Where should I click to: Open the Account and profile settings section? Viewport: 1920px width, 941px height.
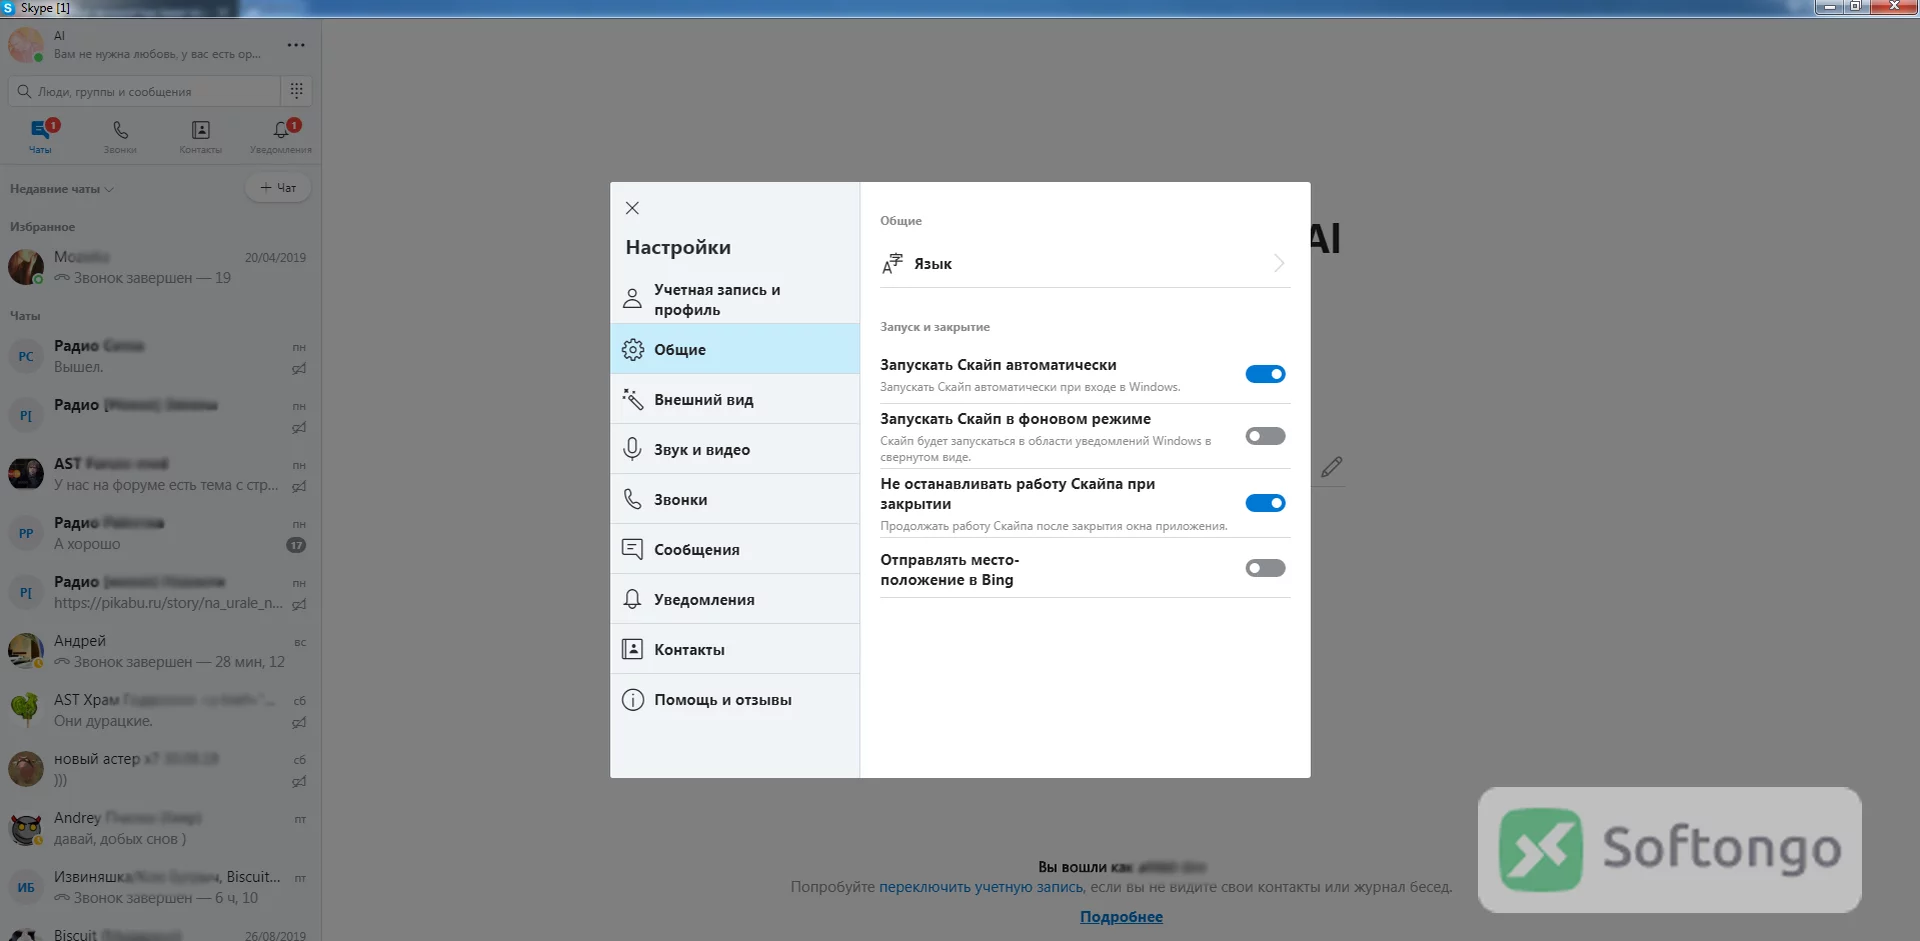[735, 299]
